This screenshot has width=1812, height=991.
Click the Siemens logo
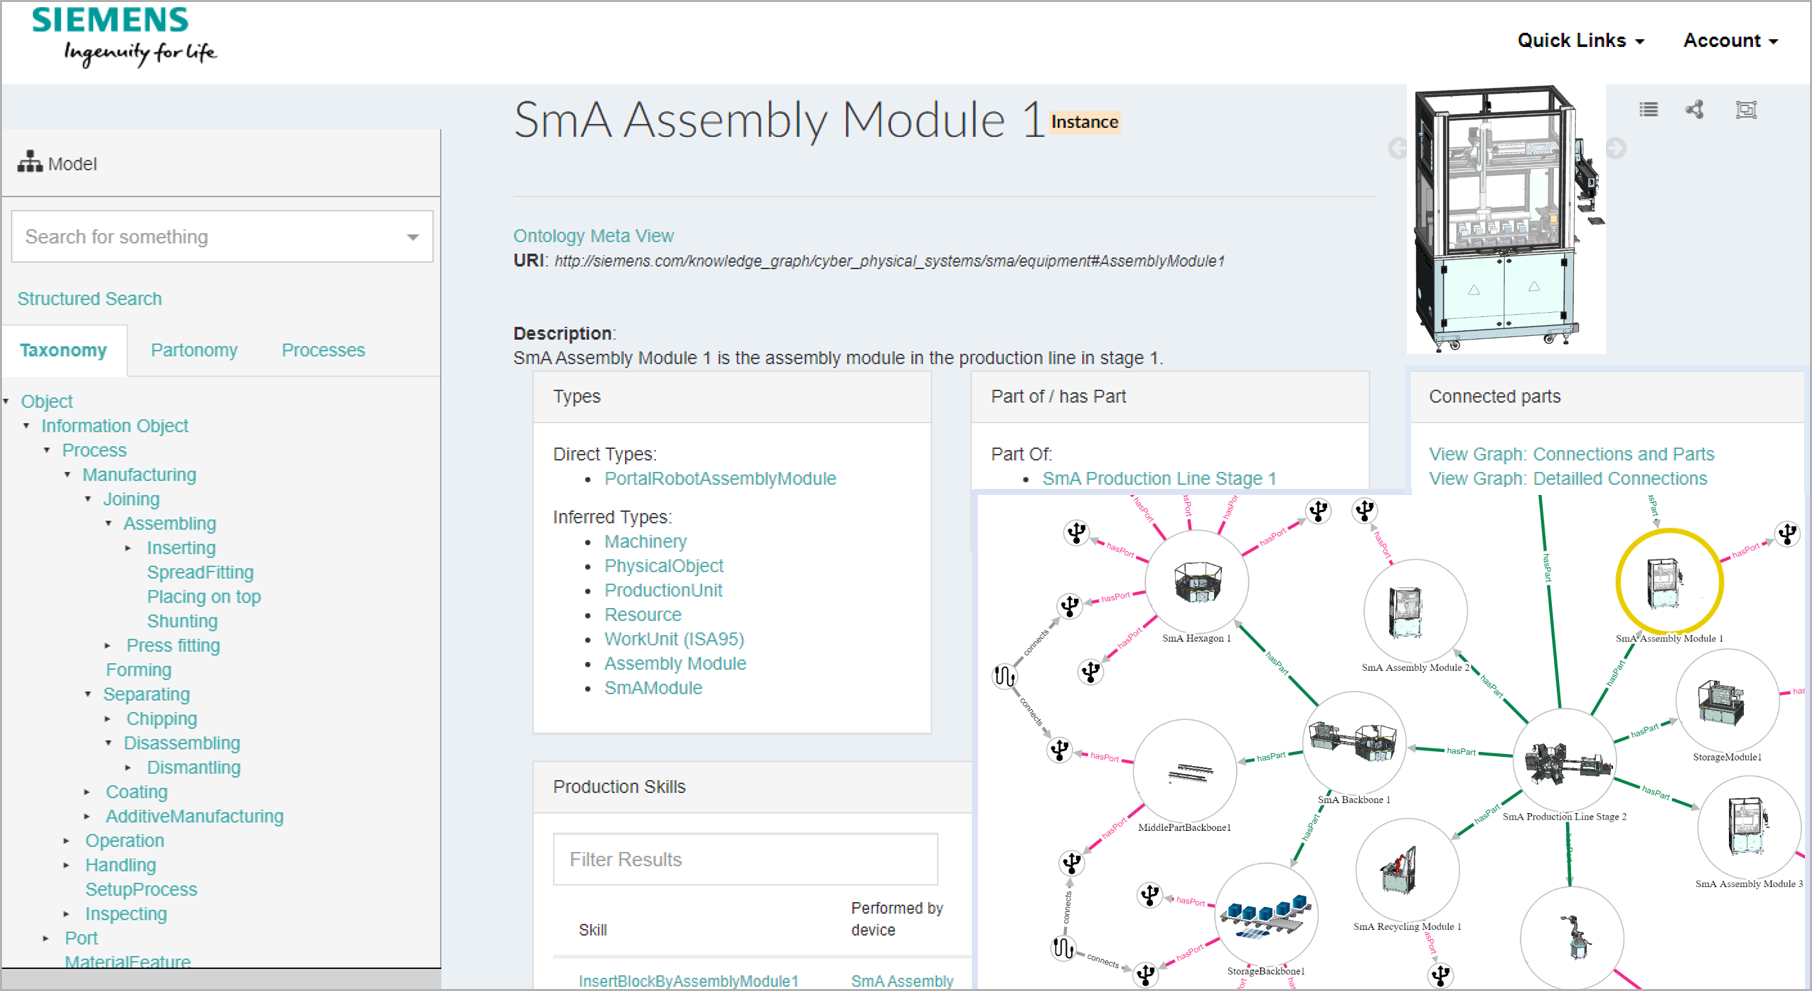[123, 36]
